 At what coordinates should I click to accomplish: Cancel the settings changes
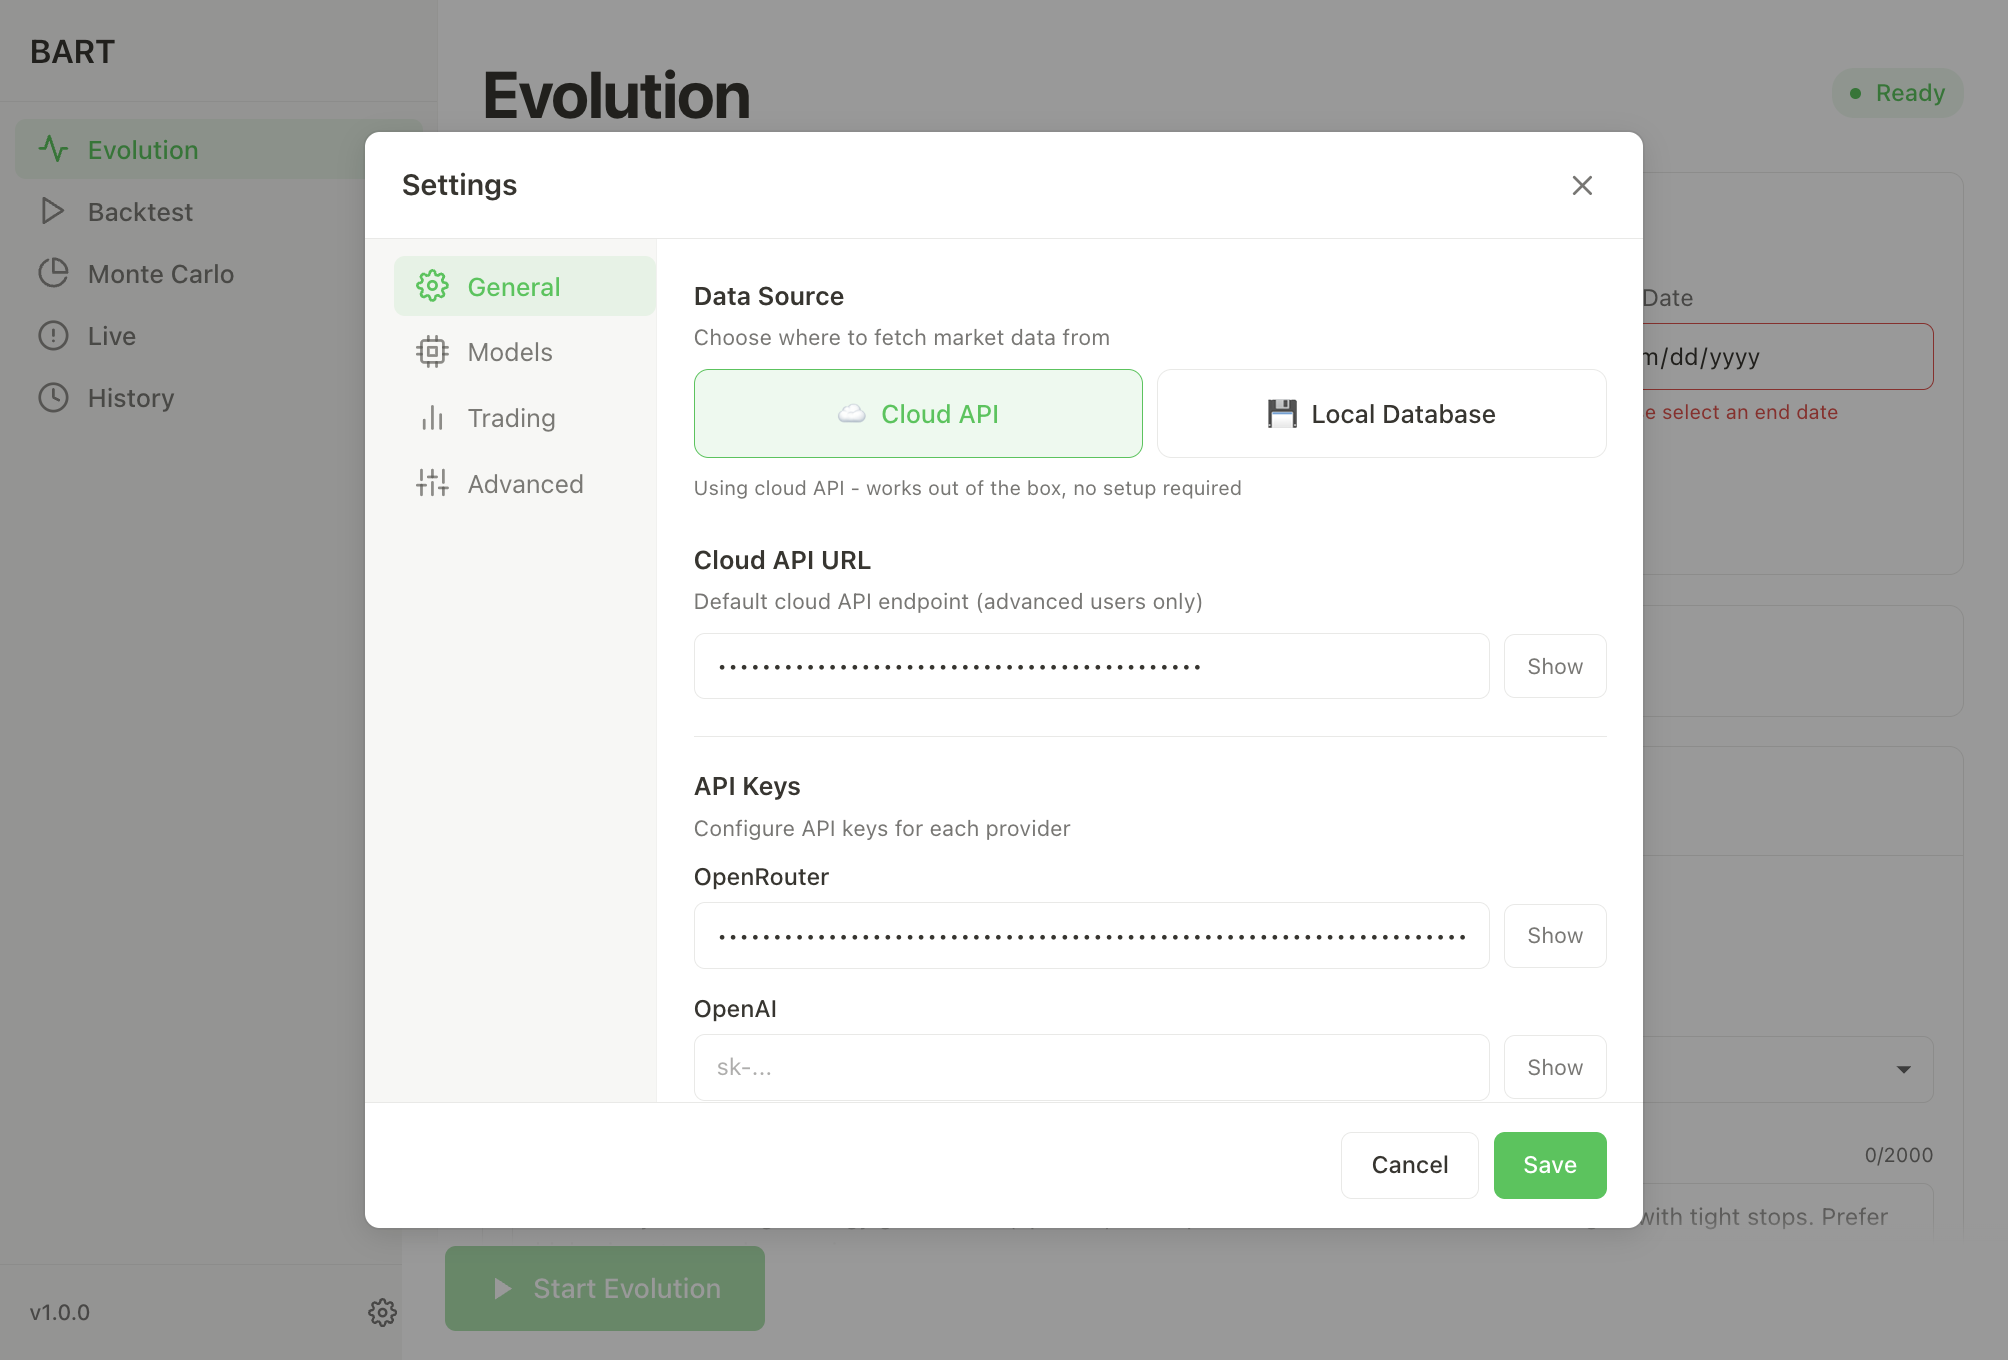point(1408,1165)
